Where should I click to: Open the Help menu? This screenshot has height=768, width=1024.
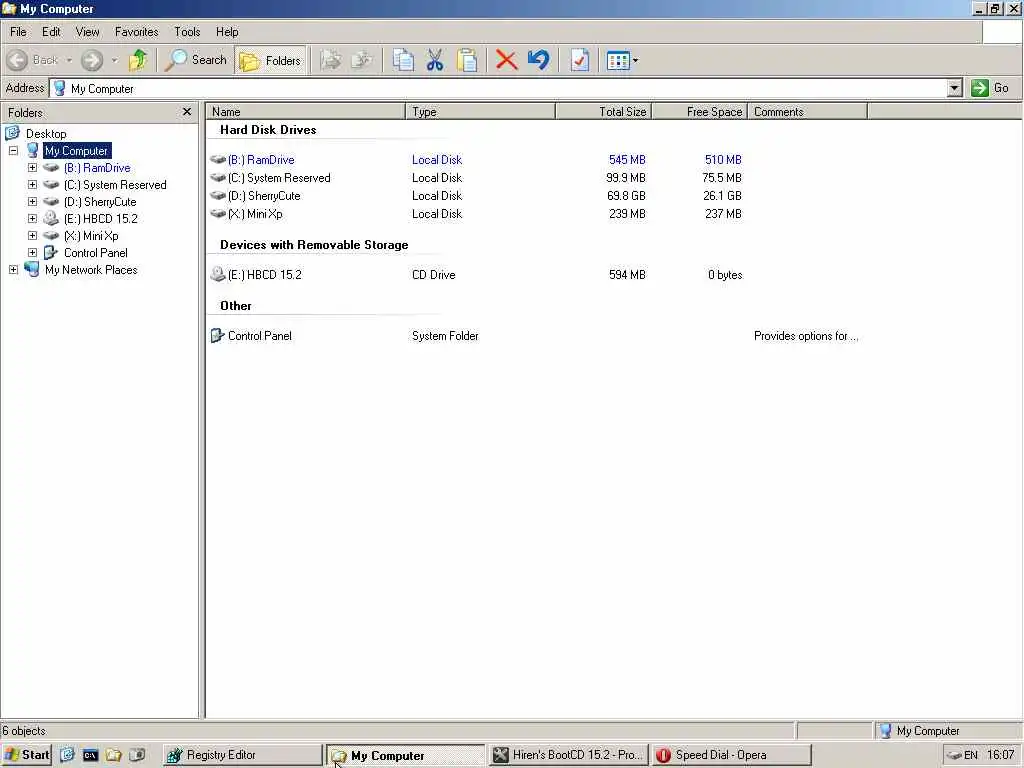click(227, 32)
